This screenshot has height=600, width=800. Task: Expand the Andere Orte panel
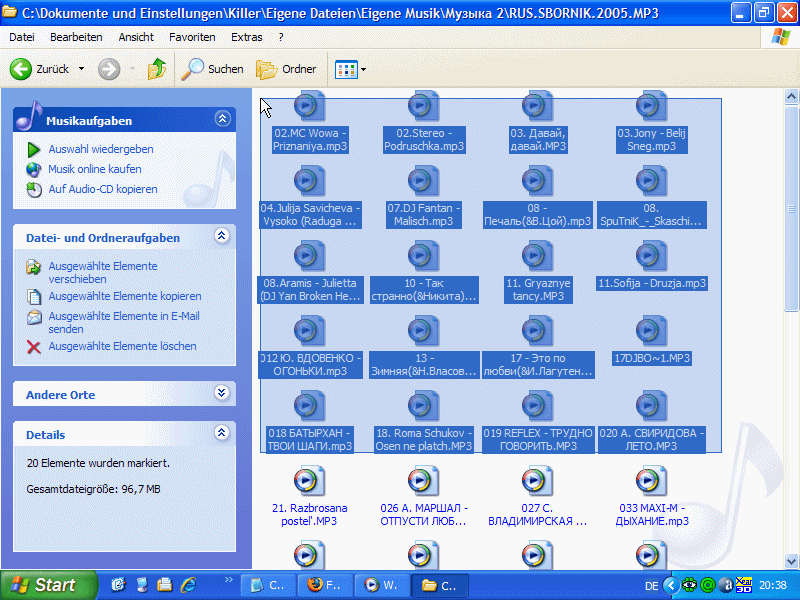tap(222, 394)
